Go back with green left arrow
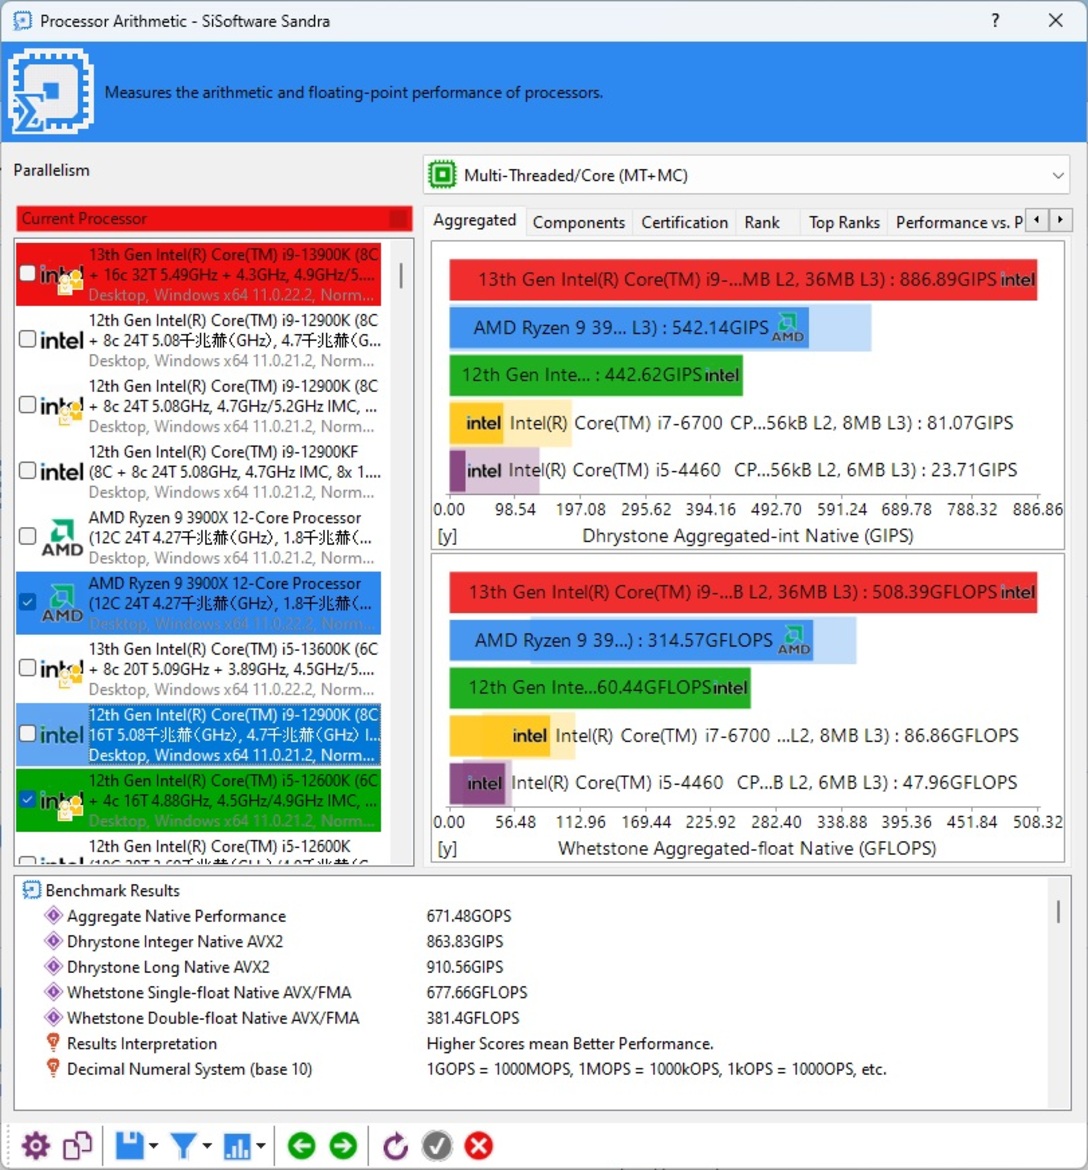This screenshot has width=1088, height=1170. click(301, 1145)
